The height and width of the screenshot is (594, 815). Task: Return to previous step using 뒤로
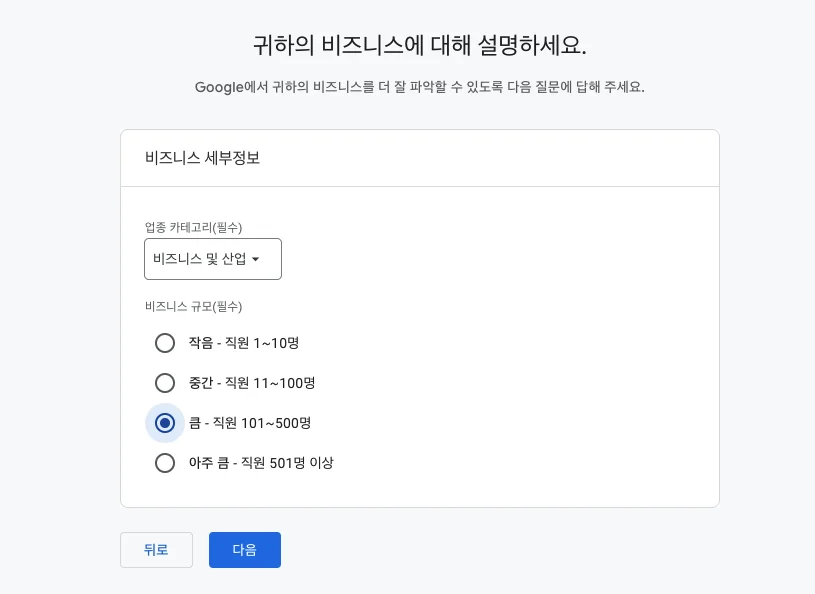(156, 550)
